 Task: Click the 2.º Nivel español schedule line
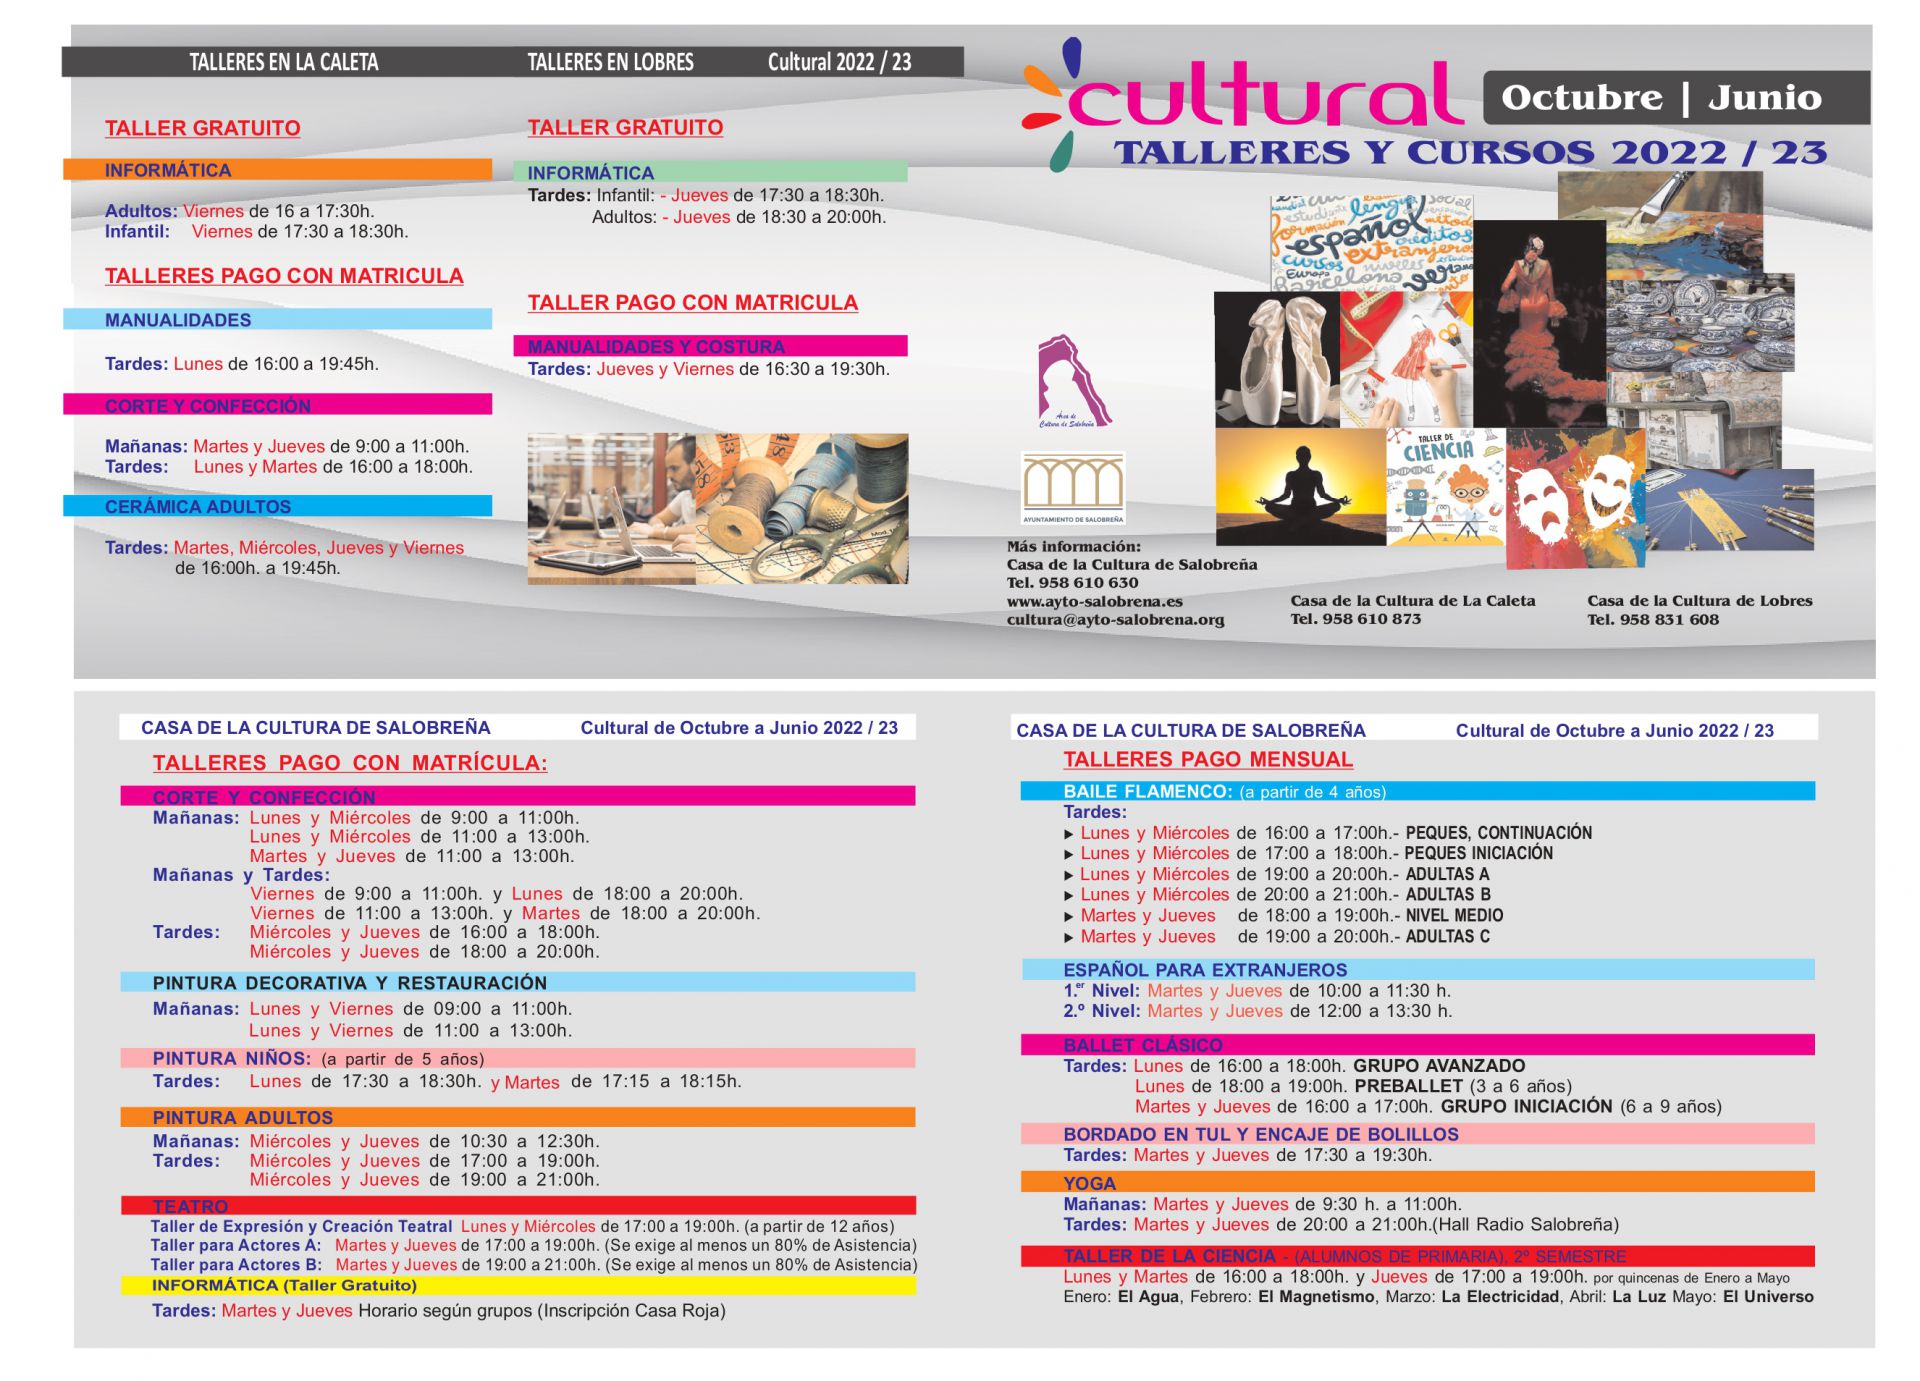pos(1257,1011)
